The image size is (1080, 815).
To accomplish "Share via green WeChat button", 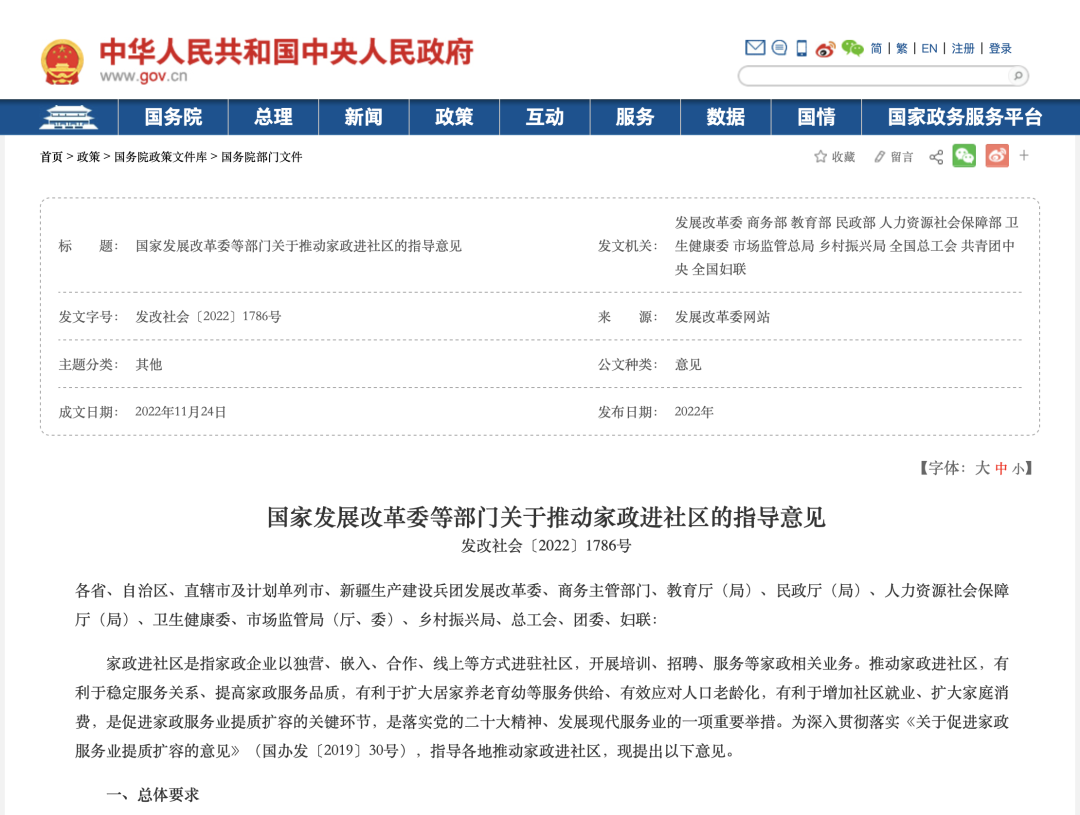I will tap(964, 156).
